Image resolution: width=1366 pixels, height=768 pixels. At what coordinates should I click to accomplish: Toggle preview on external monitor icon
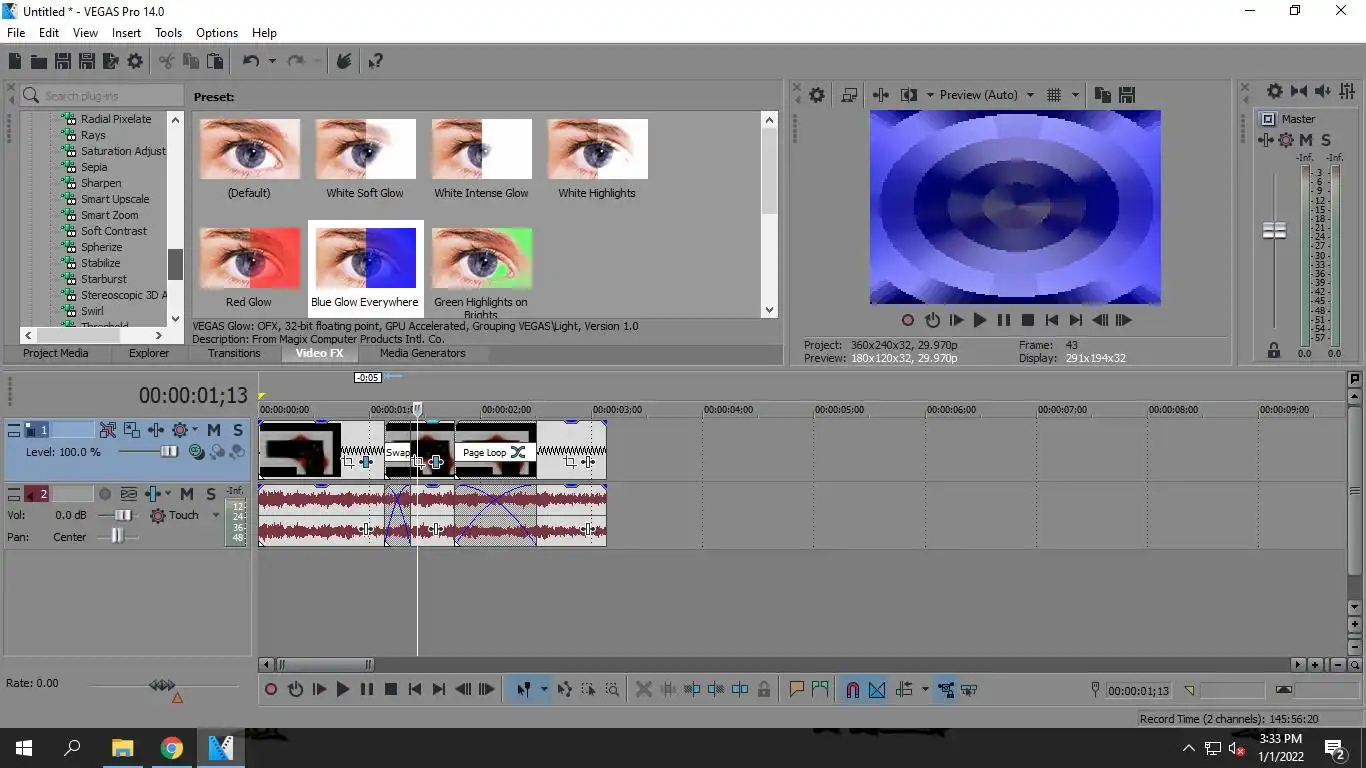(849, 95)
